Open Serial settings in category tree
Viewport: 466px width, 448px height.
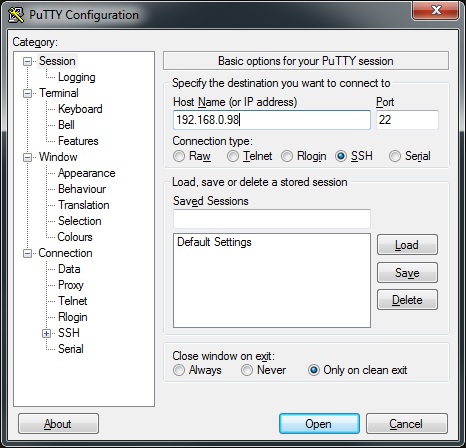click(x=71, y=349)
